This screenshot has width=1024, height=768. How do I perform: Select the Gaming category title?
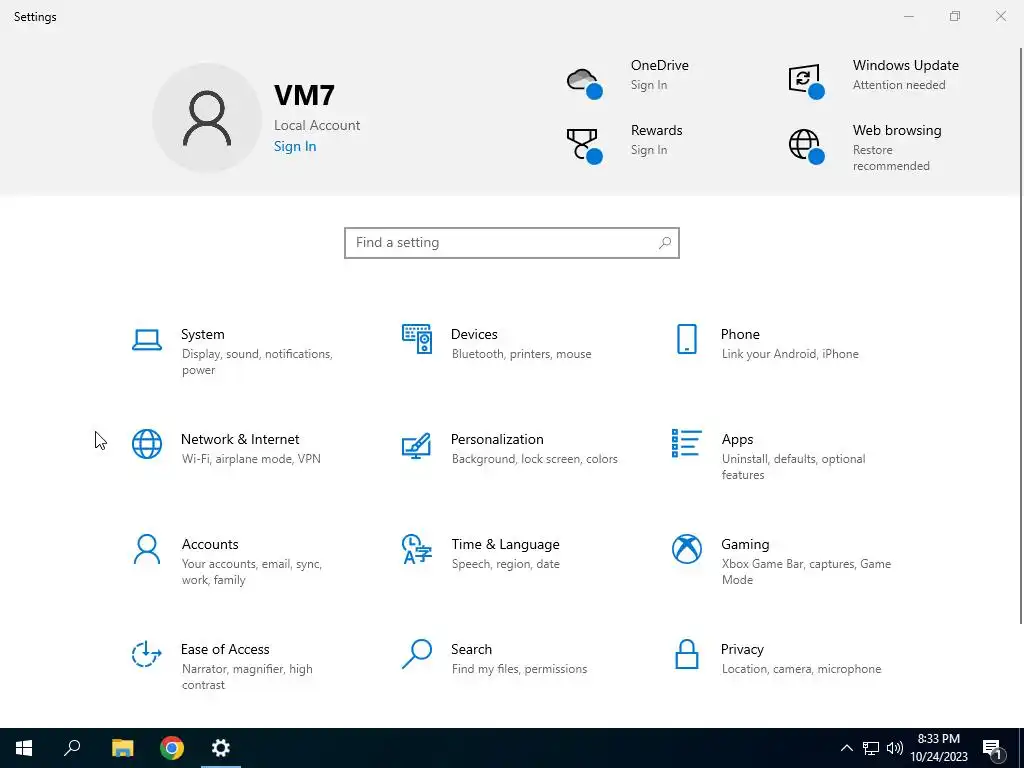(745, 545)
